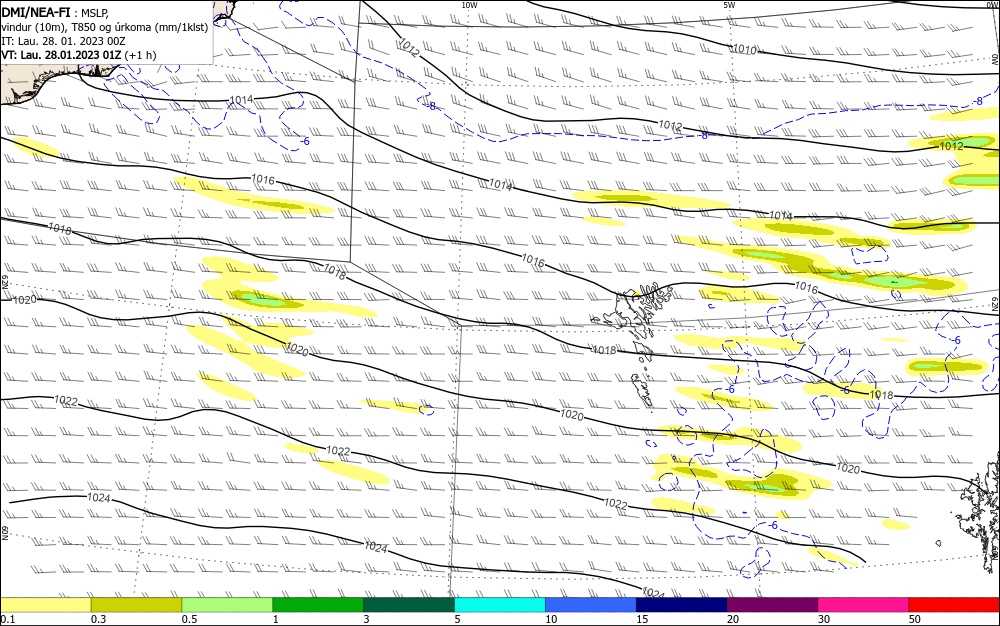Click the 'vindur (10m), T850 og úrkoma' line

[105, 27]
